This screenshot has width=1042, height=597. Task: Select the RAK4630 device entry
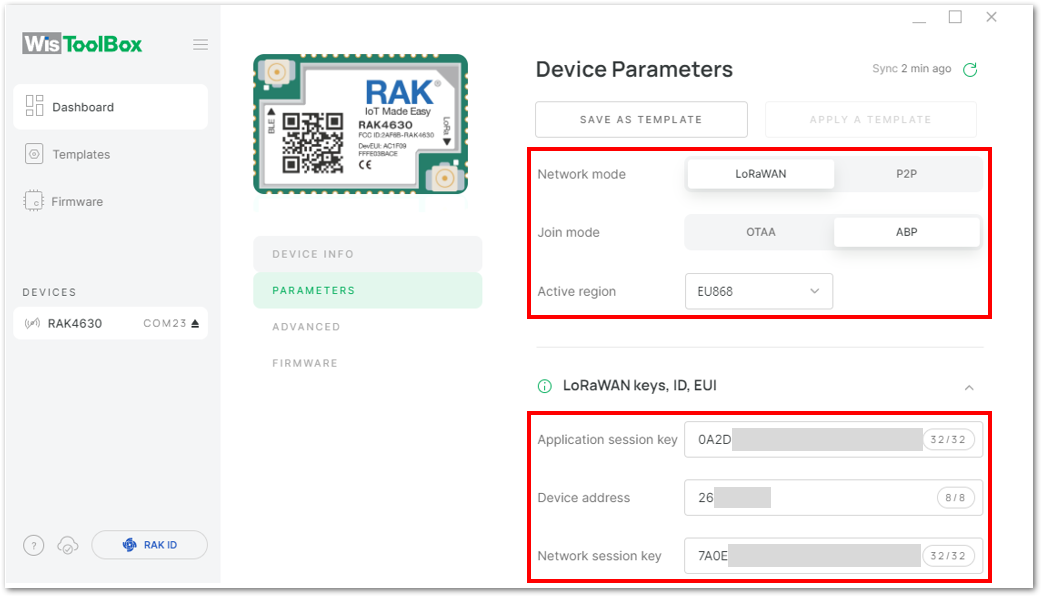(x=110, y=323)
